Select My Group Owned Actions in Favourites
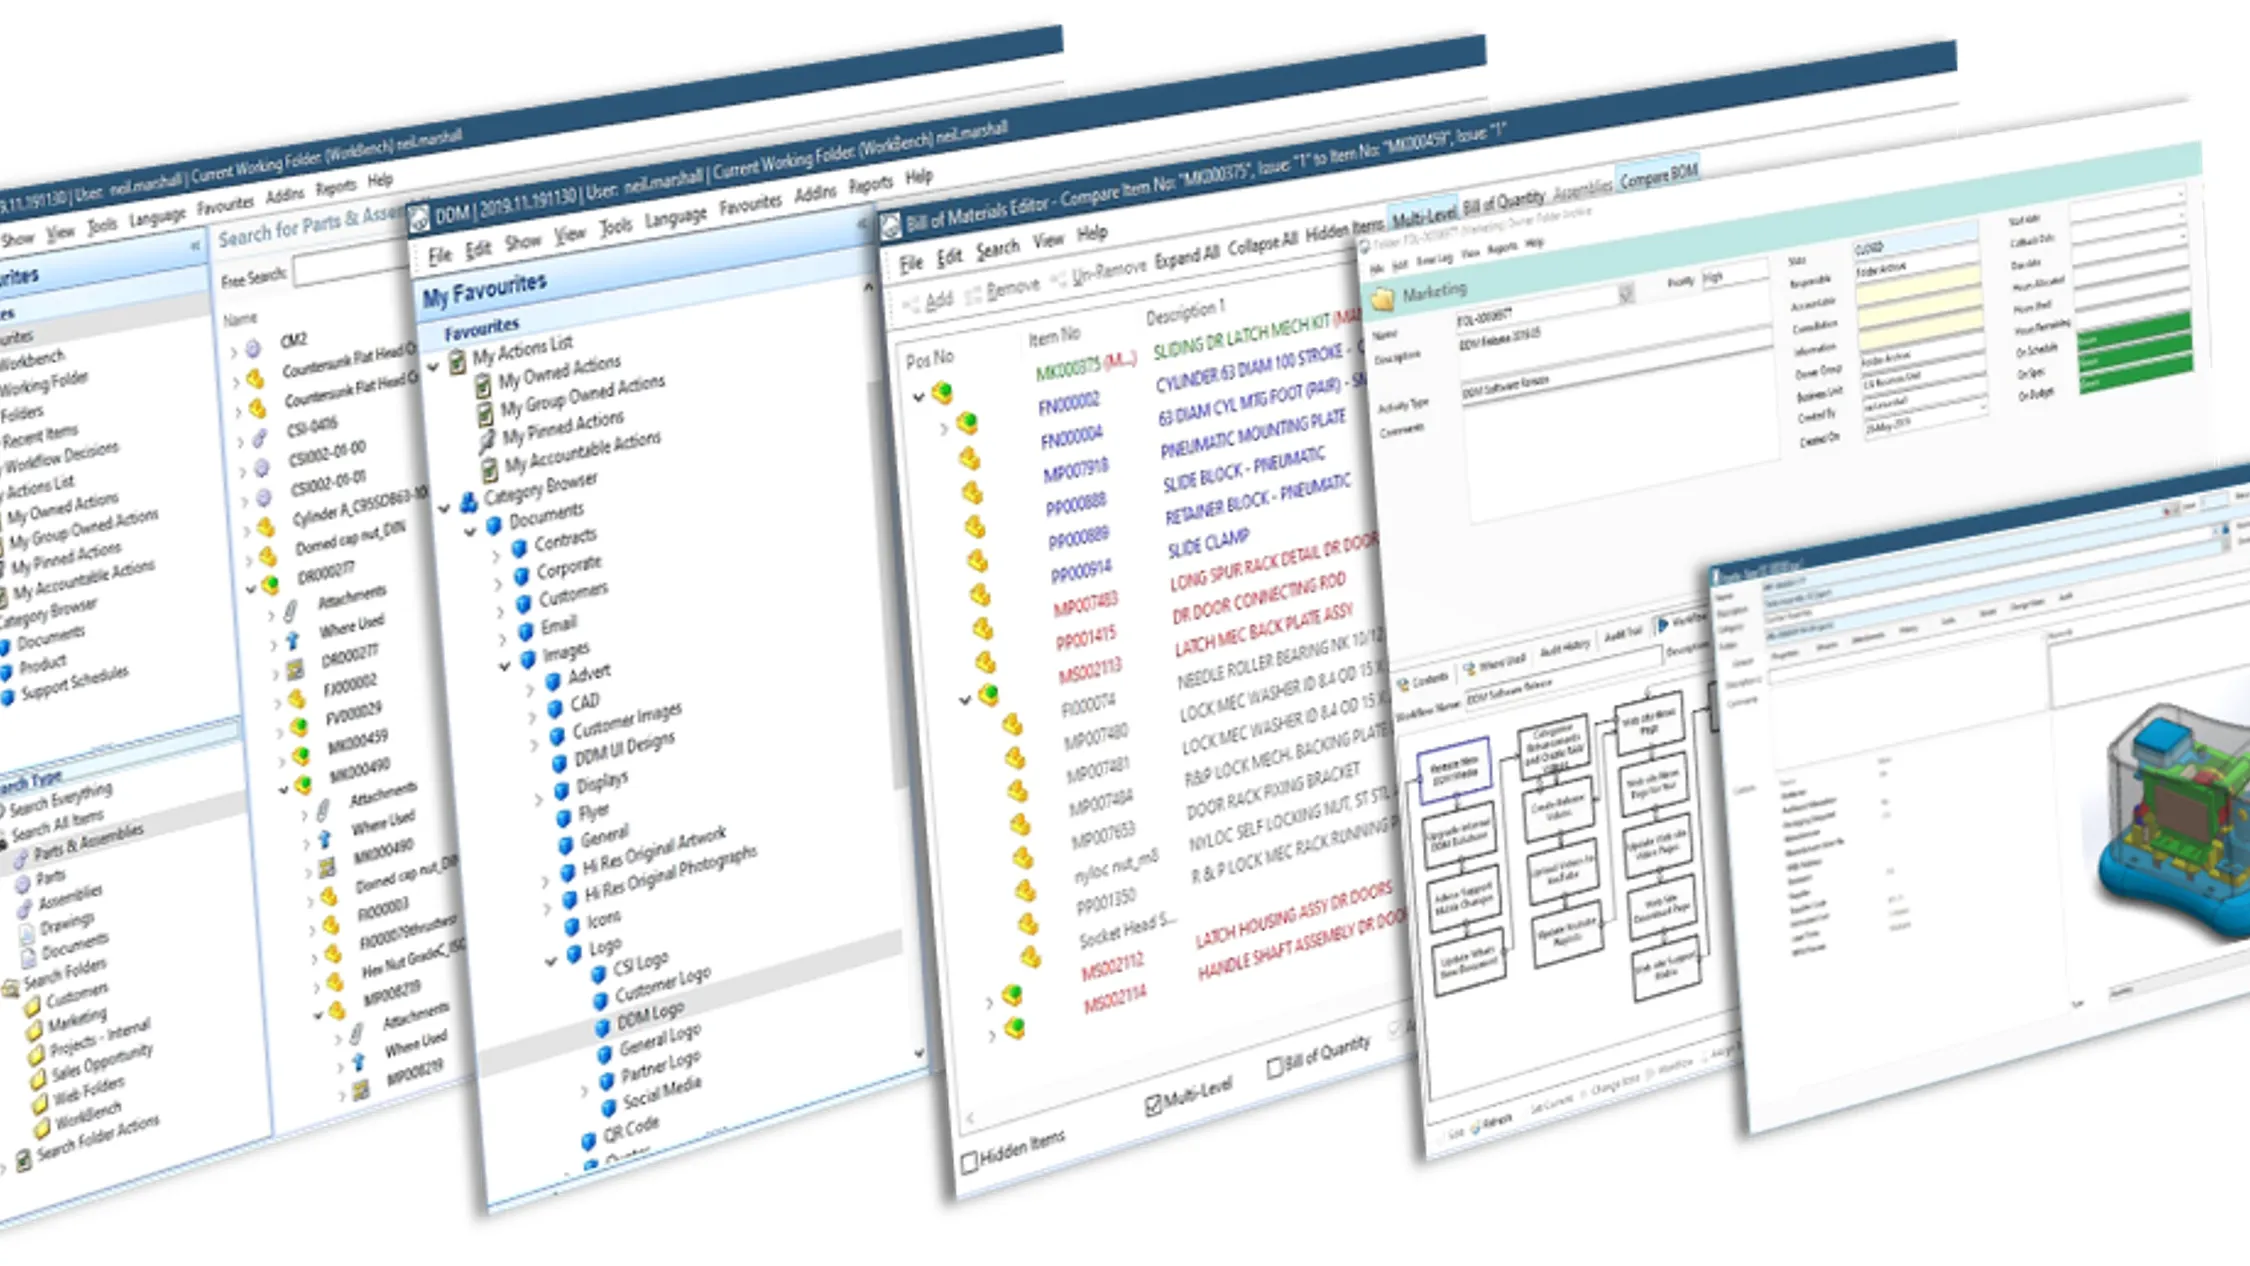 [x=582, y=396]
